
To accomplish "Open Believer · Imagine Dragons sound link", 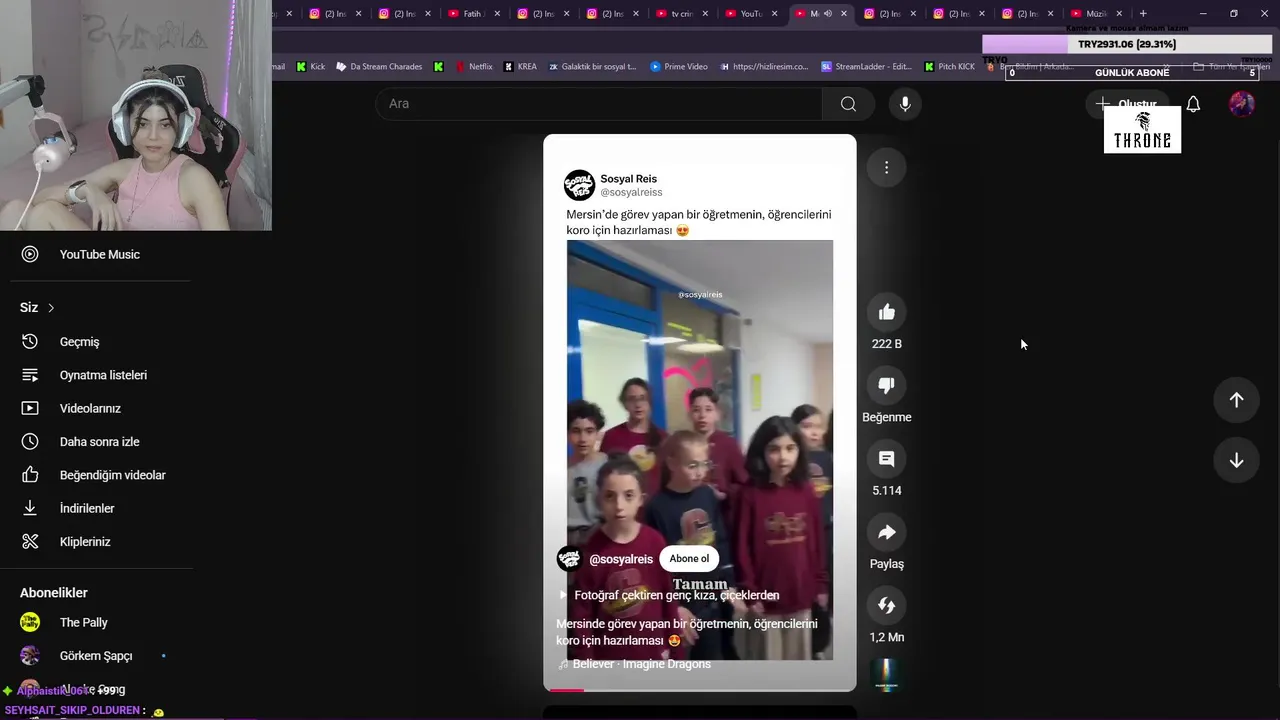I will pos(641,664).
